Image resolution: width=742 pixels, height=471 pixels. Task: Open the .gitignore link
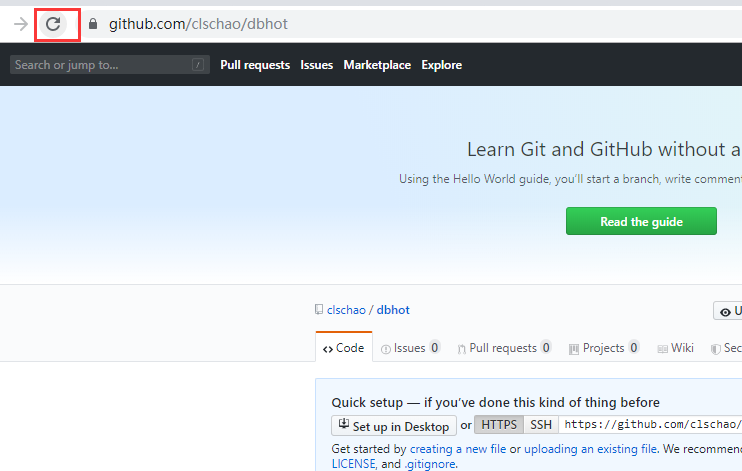[430, 464]
